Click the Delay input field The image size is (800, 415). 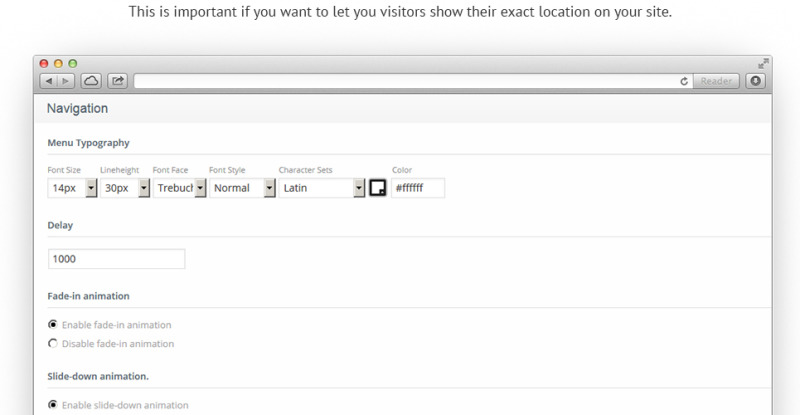(116, 259)
